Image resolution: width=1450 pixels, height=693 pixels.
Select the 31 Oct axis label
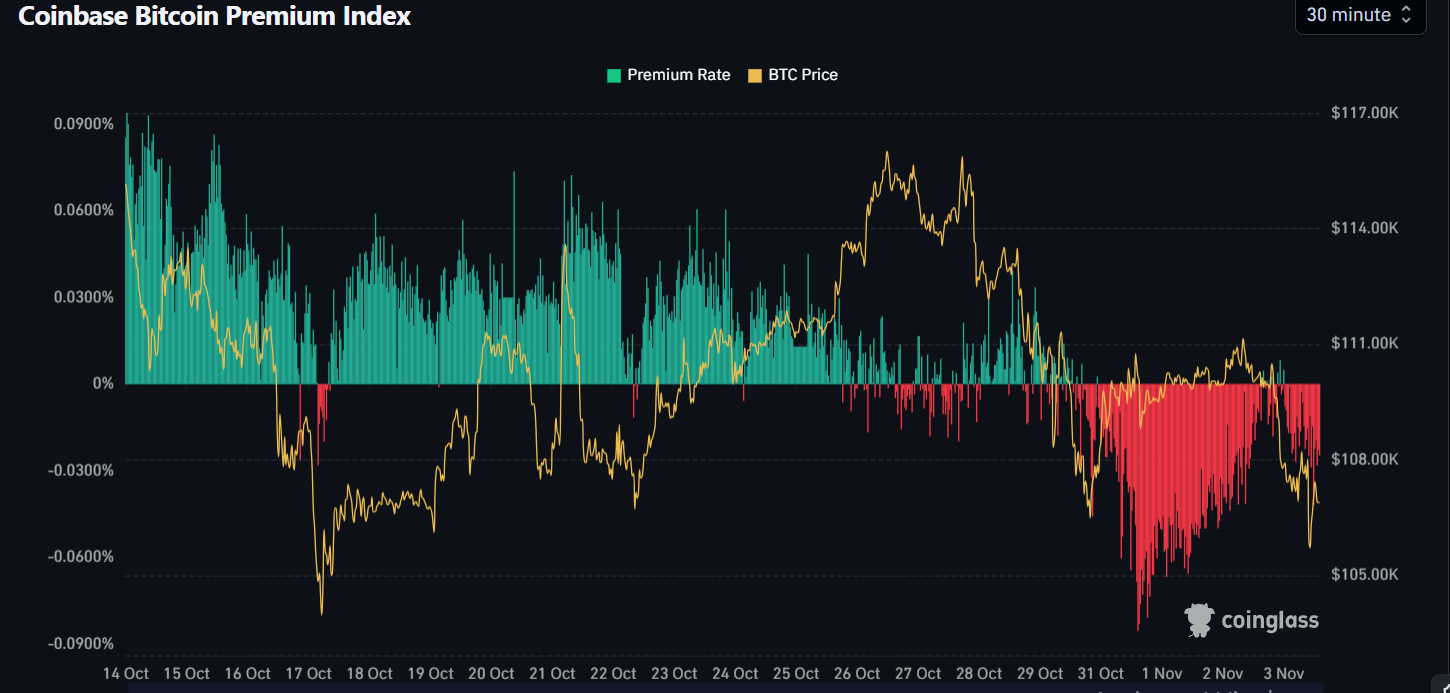pos(1100,673)
